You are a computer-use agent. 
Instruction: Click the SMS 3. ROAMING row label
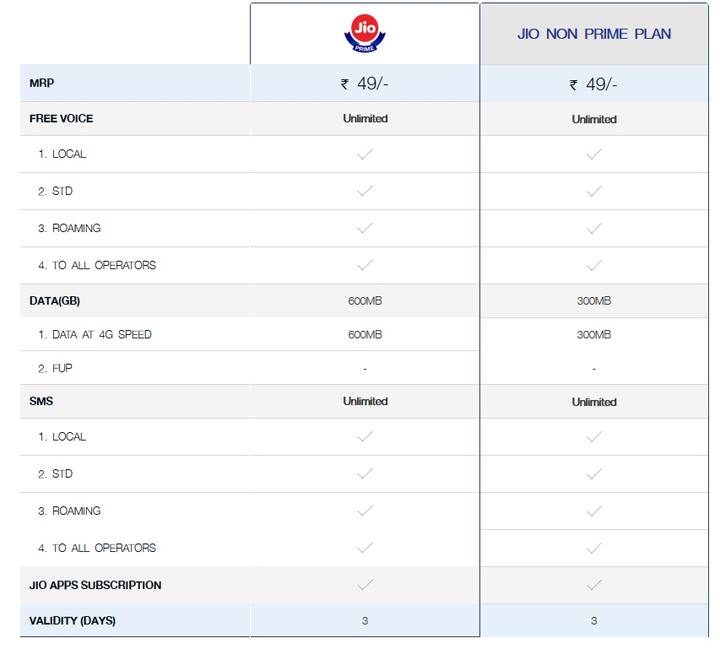click(69, 511)
